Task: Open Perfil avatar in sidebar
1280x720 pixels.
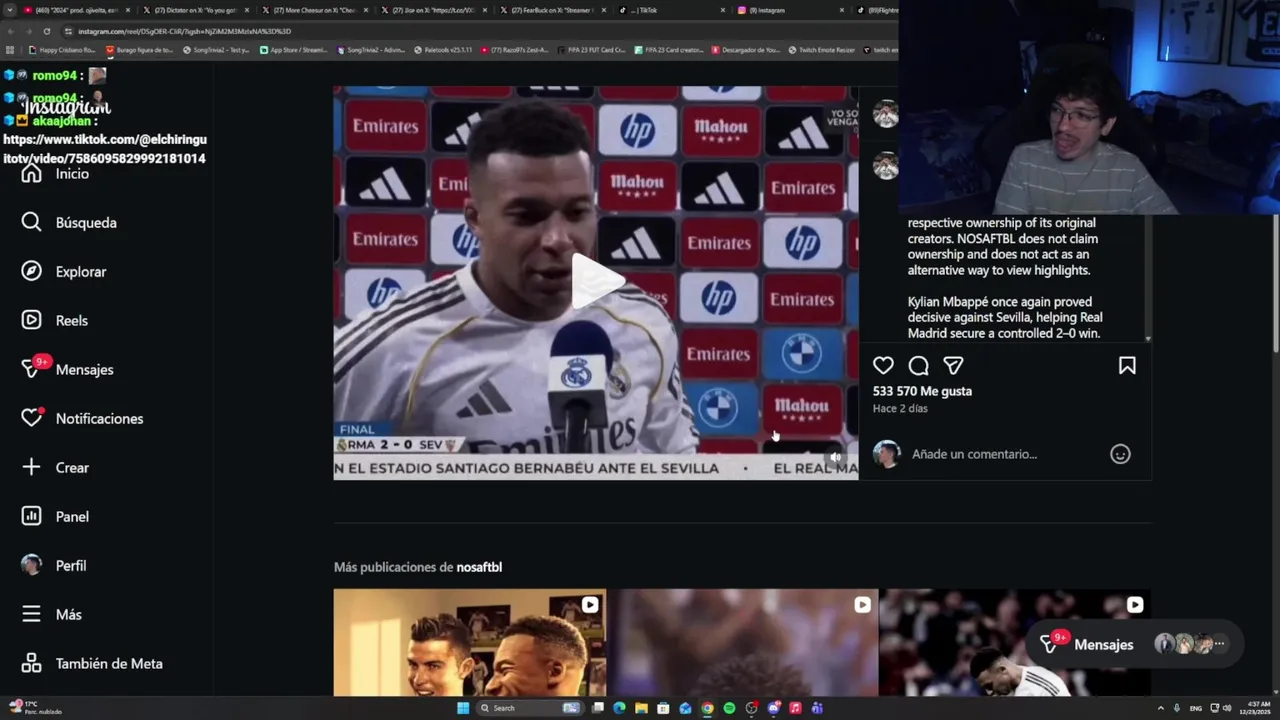Action: (32, 565)
